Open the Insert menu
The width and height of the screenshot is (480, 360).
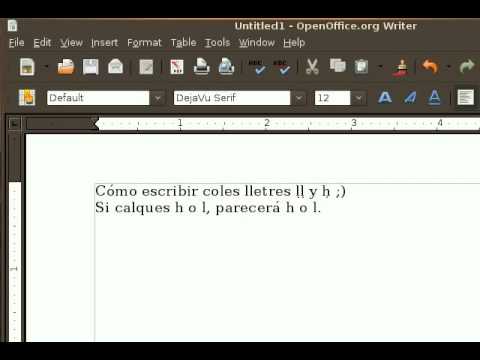pyautogui.click(x=105, y=43)
